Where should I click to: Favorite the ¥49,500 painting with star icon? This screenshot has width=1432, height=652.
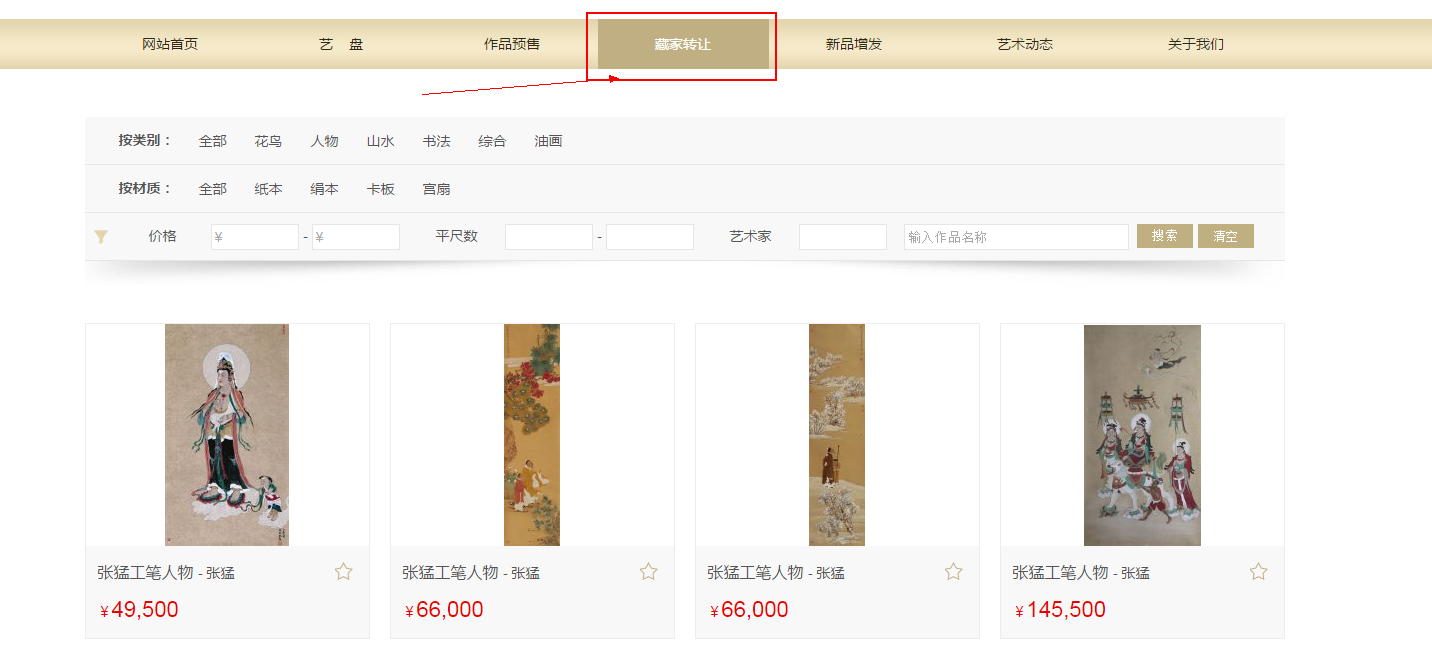click(344, 572)
